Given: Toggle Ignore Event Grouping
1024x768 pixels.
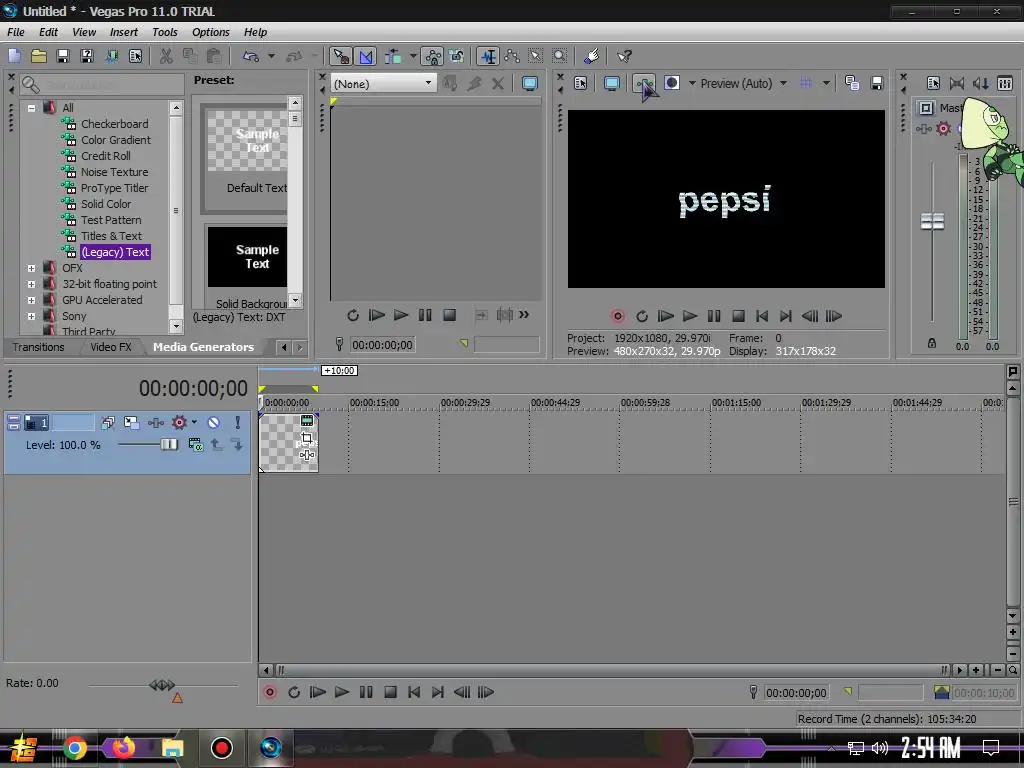Looking at the screenshot, I should pos(456,56).
